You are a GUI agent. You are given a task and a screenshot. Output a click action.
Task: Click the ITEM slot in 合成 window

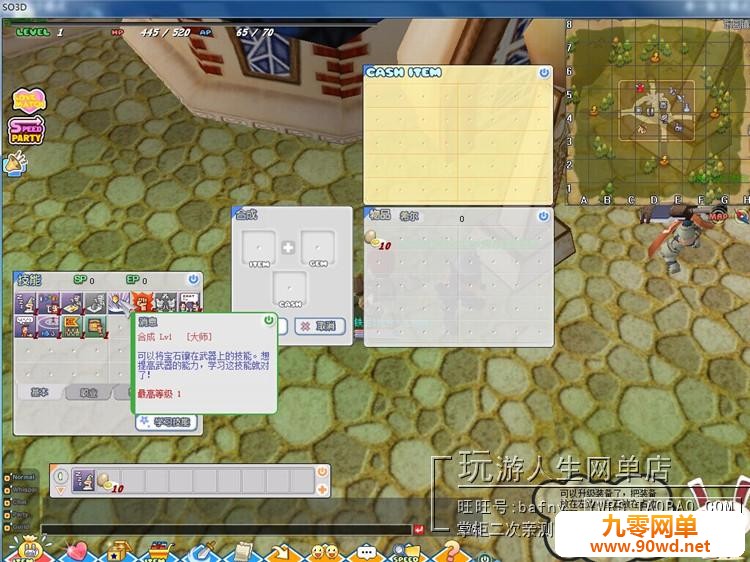pos(259,249)
